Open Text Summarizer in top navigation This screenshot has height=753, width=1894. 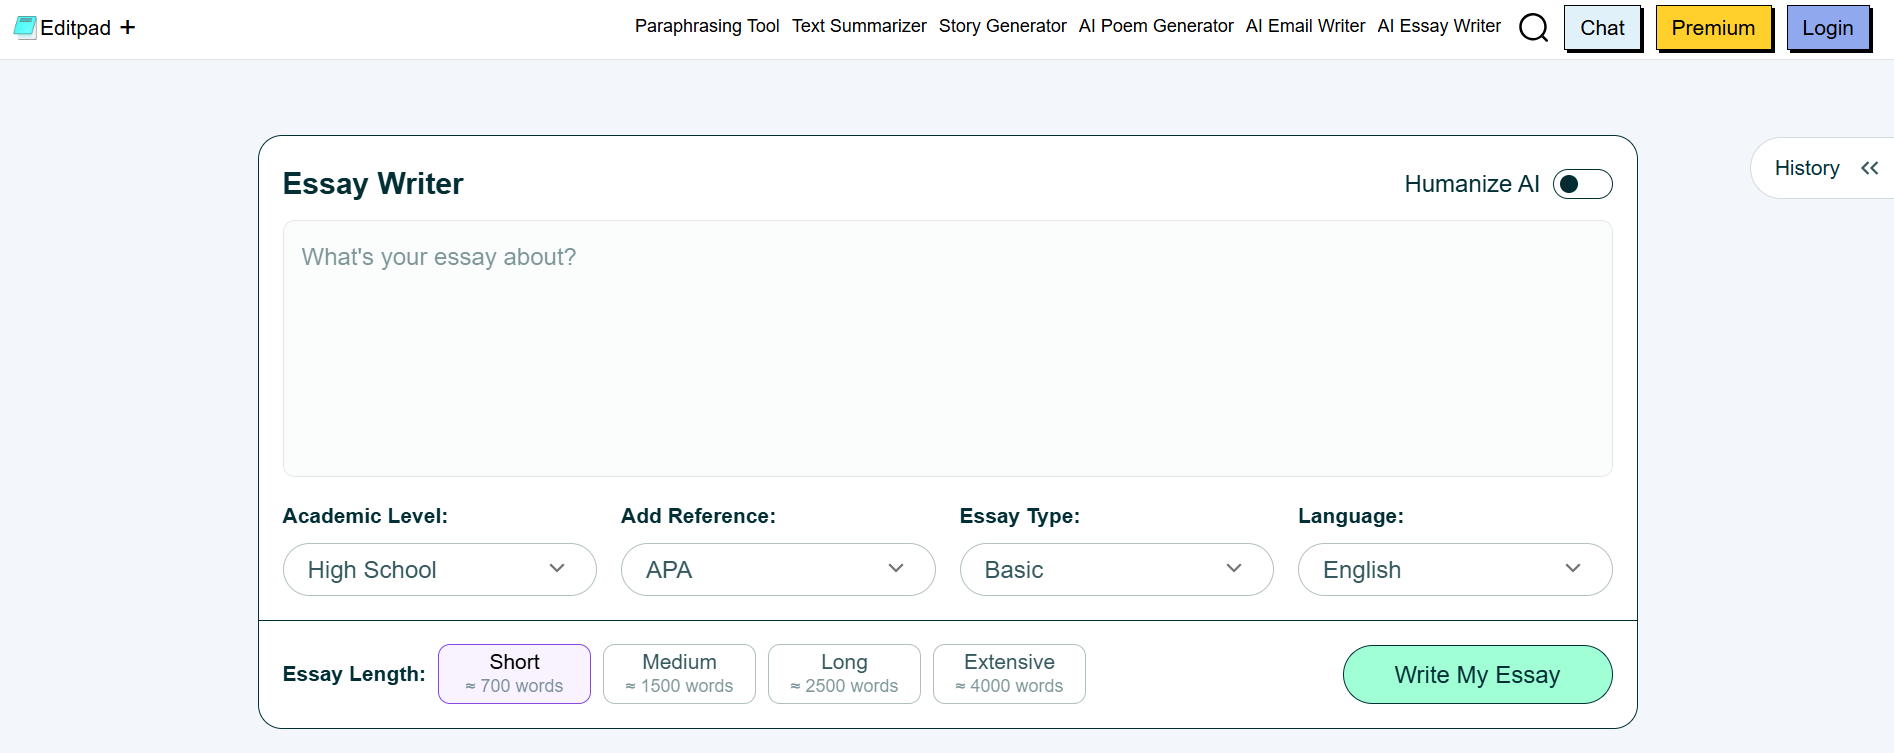click(859, 26)
